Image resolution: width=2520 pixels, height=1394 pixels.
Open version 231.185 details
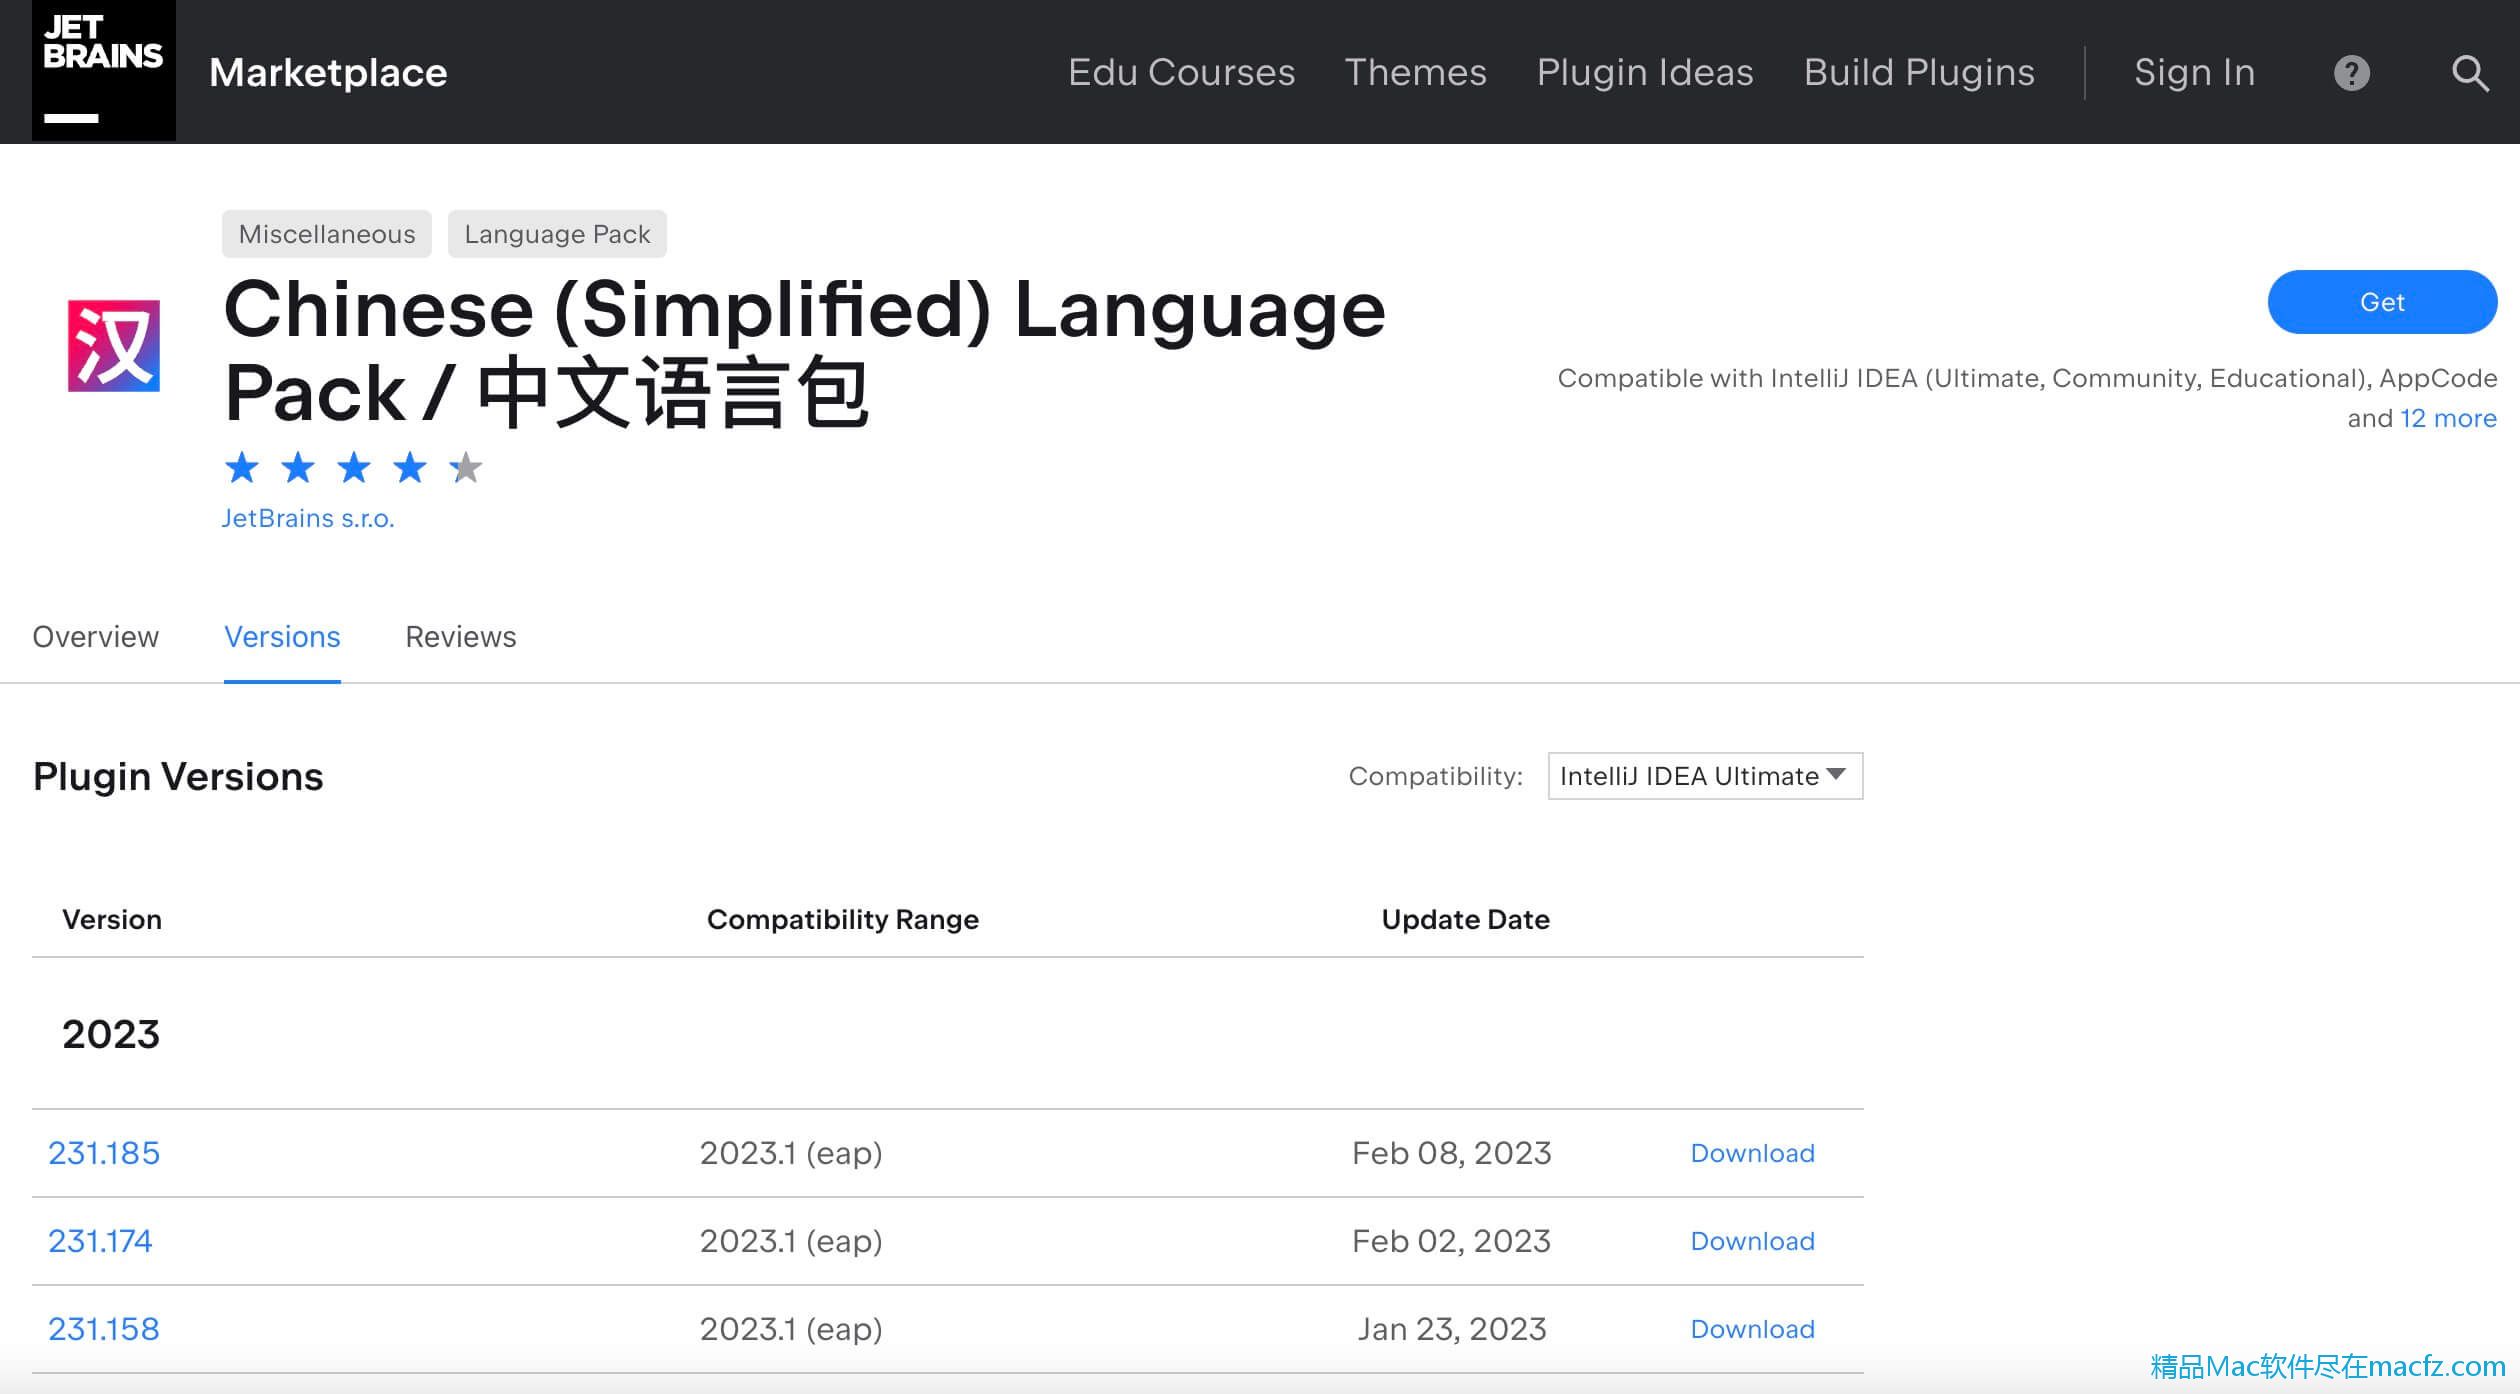[104, 1153]
